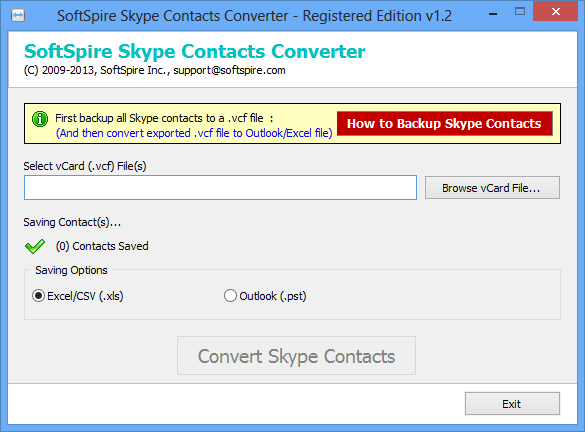Click the Outlook (.pst) option label
This screenshot has width=585, height=432.
tap(273, 296)
